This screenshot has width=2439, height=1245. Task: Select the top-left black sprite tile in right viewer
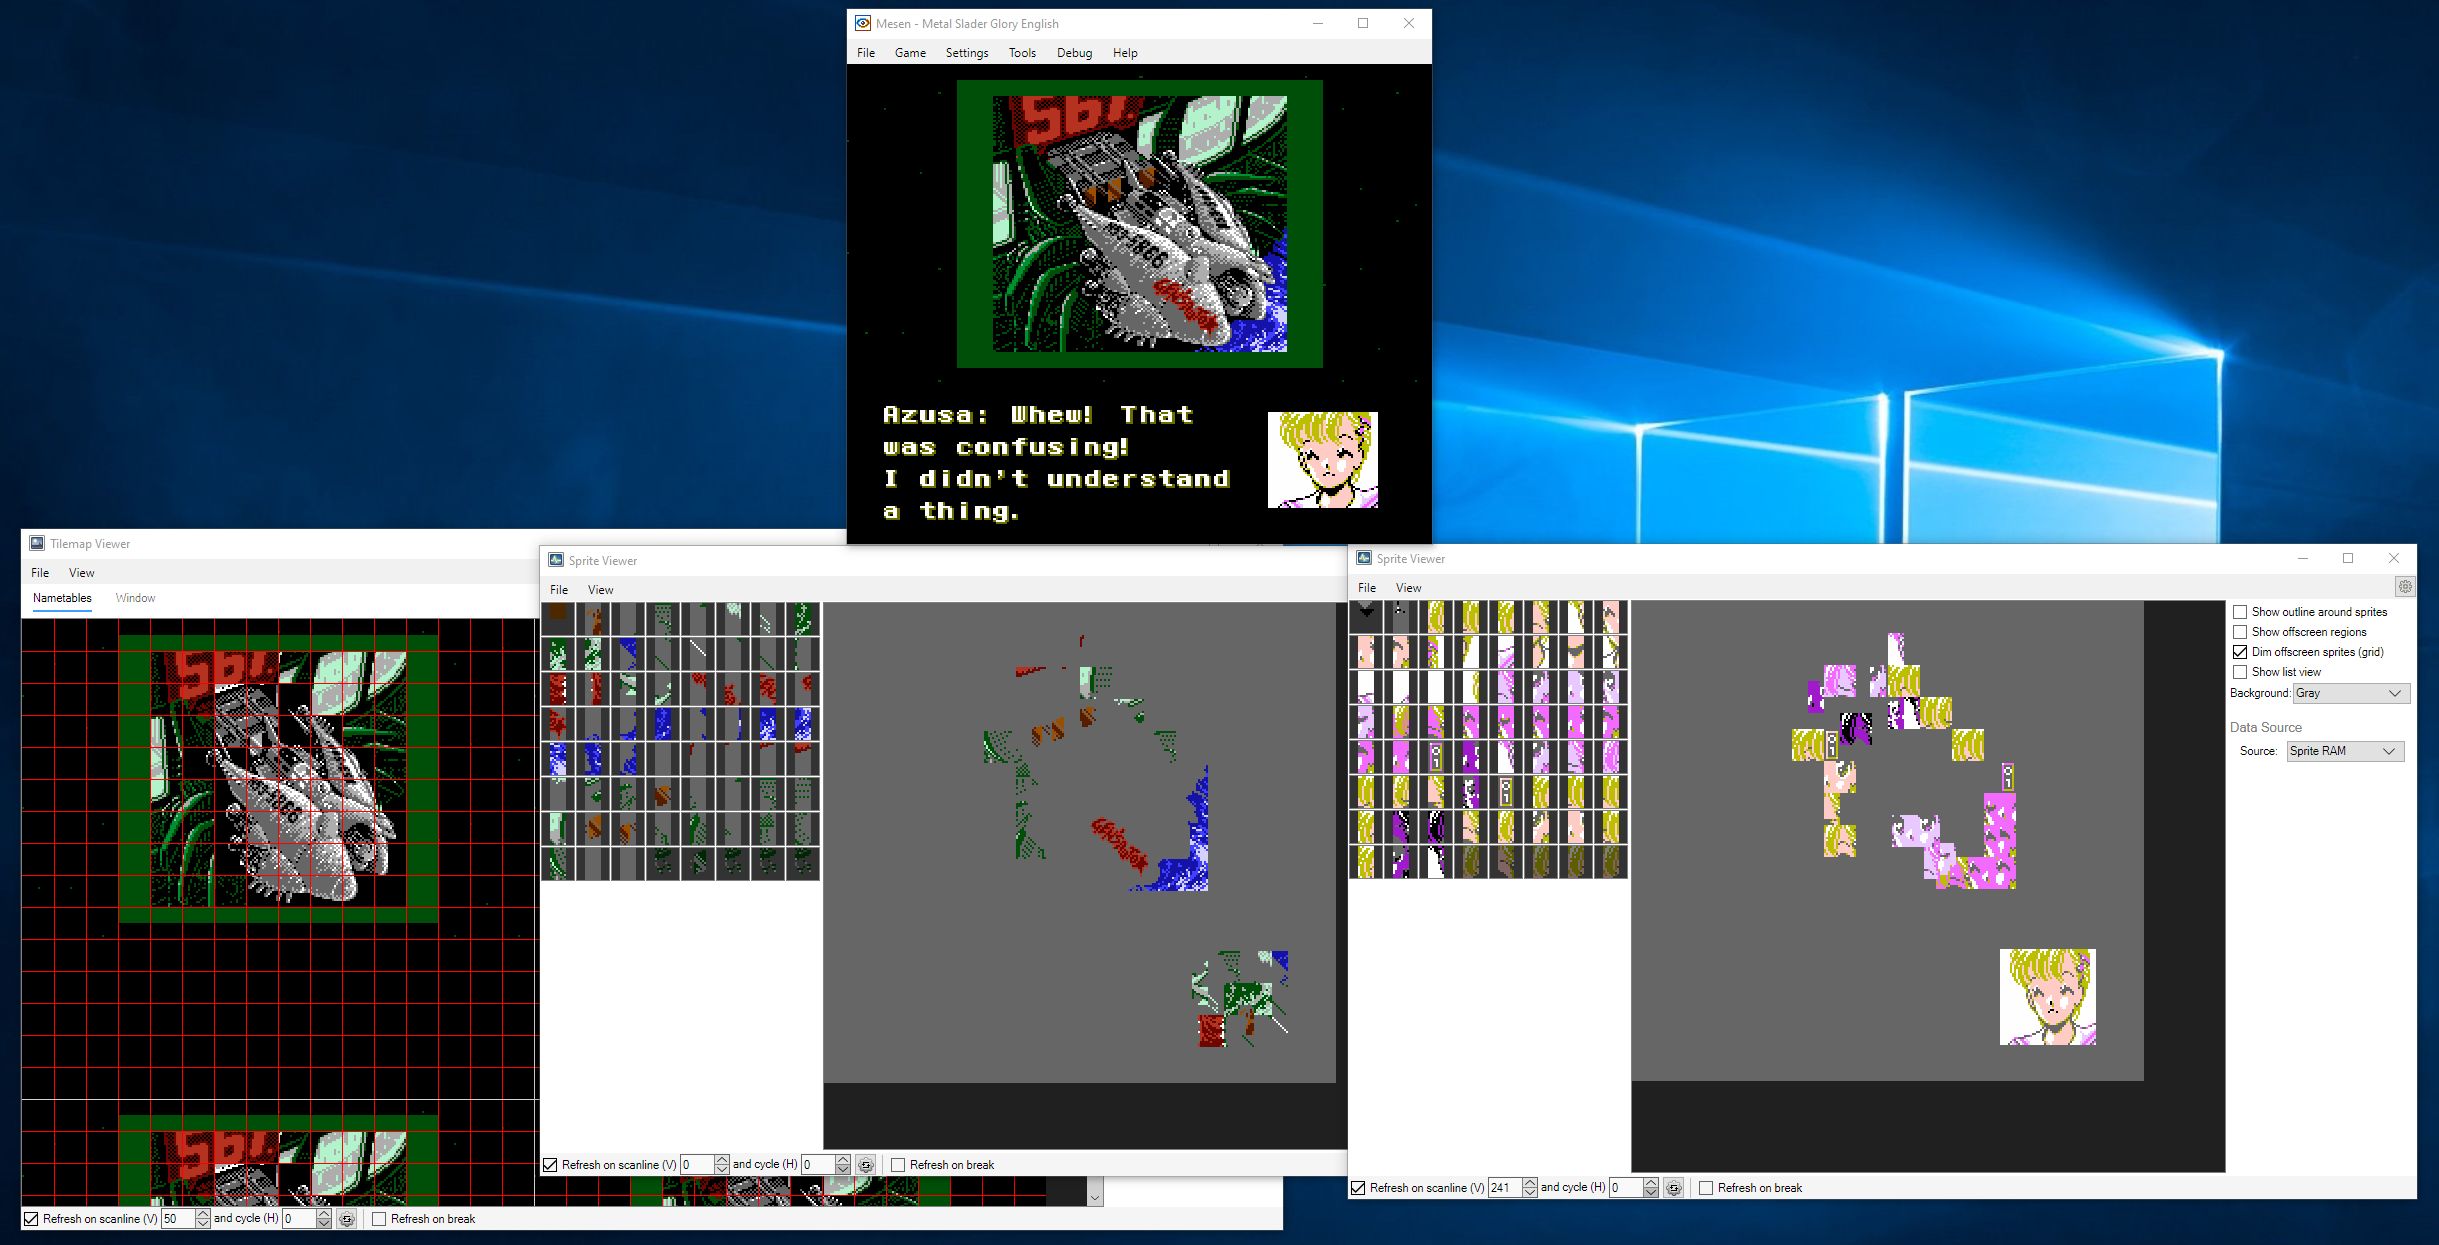click(x=1366, y=616)
